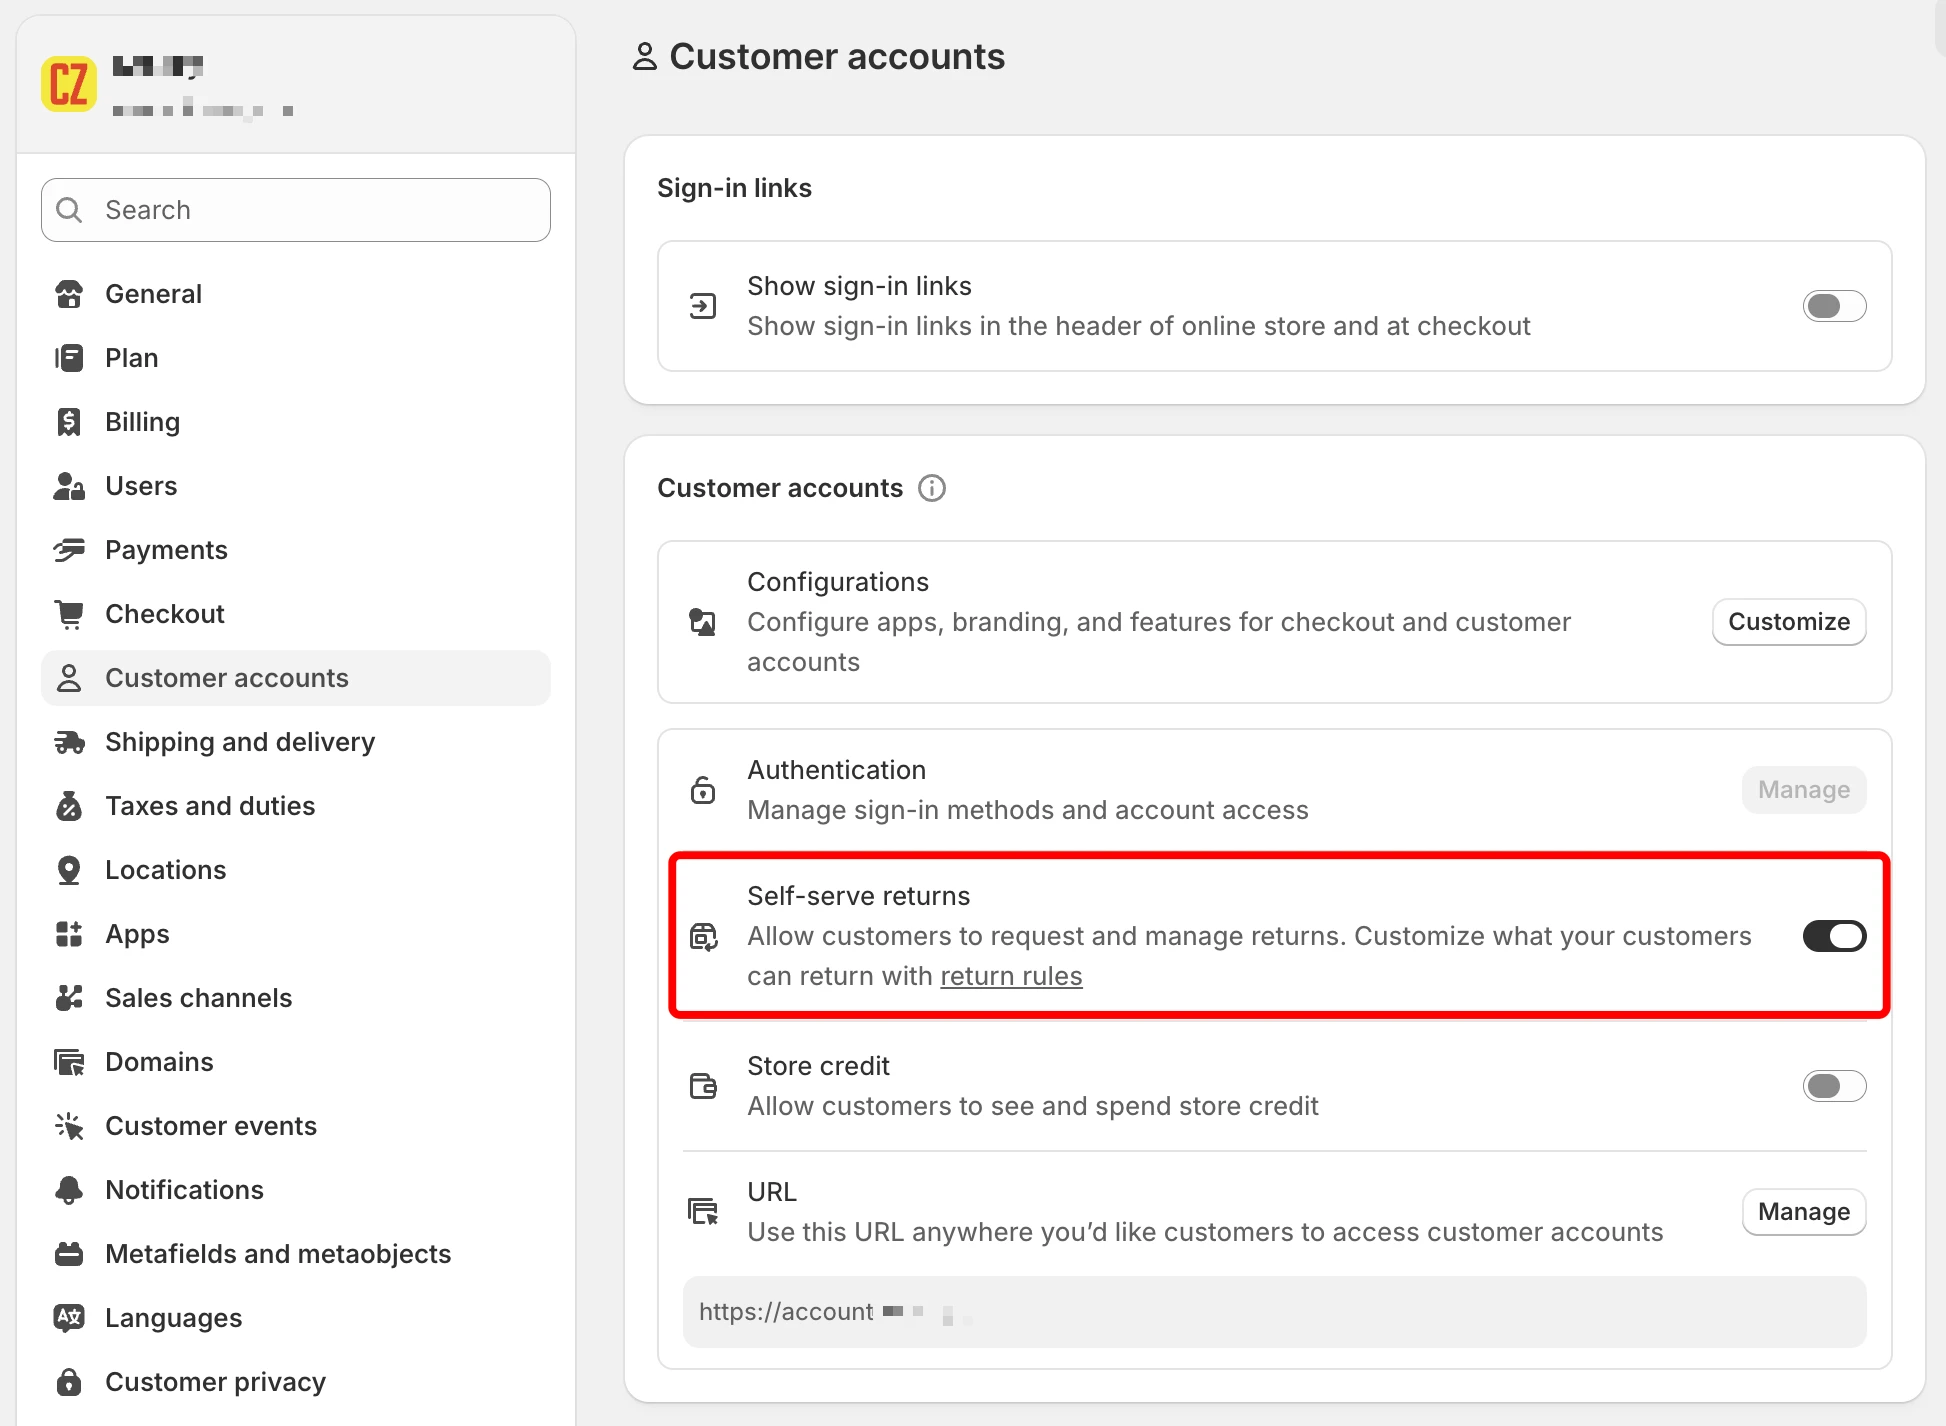This screenshot has height=1426, width=1946.
Task: Open Payments settings
Action: coord(296,550)
